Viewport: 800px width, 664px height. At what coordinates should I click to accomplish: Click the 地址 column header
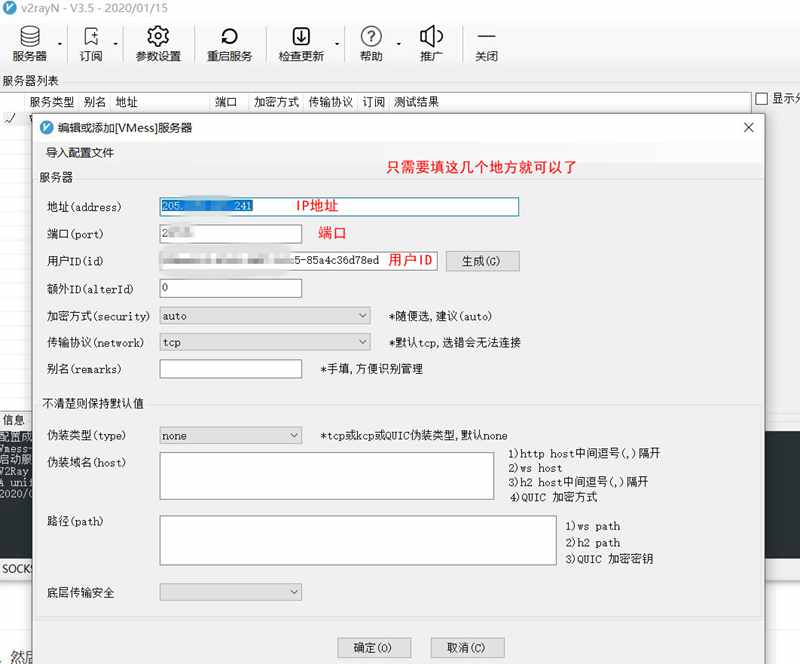127,102
